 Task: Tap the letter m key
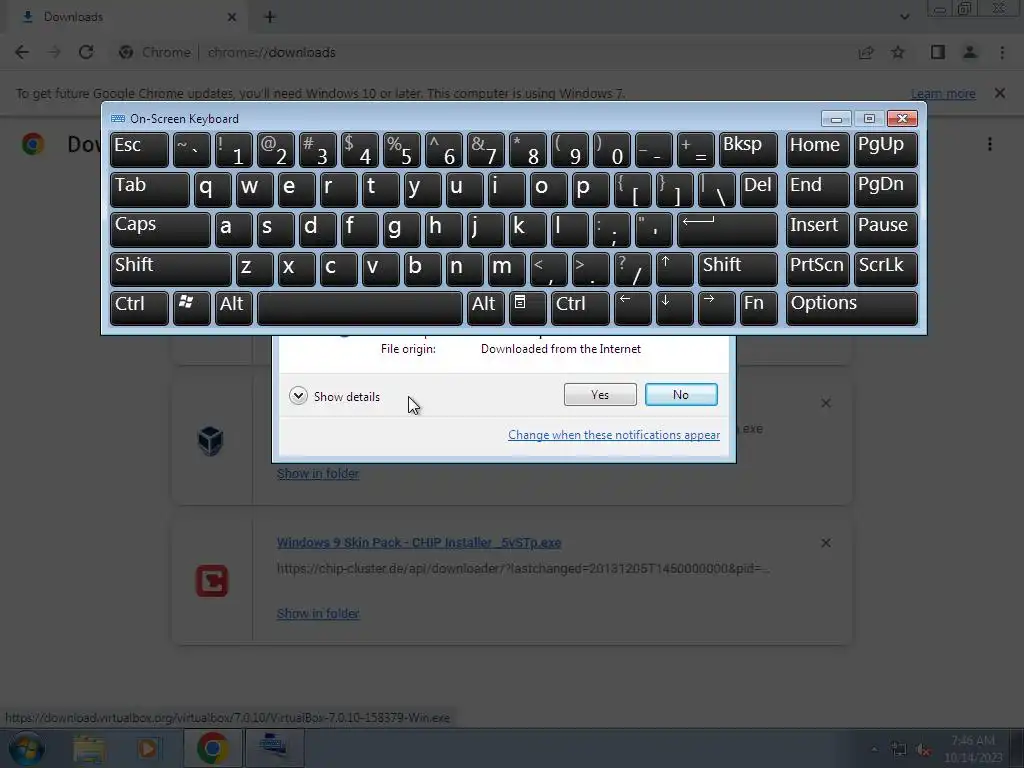pos(506,269)
